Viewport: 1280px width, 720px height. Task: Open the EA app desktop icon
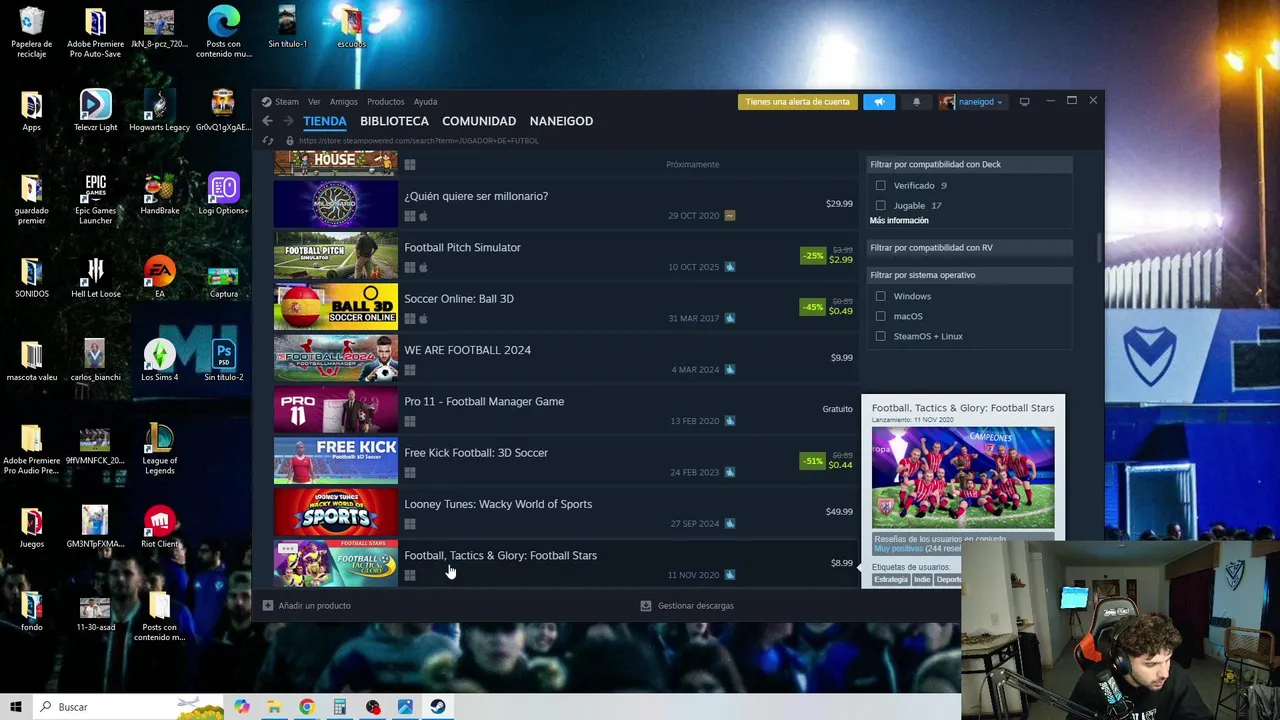pyautogui.click(x=159, y=278)
